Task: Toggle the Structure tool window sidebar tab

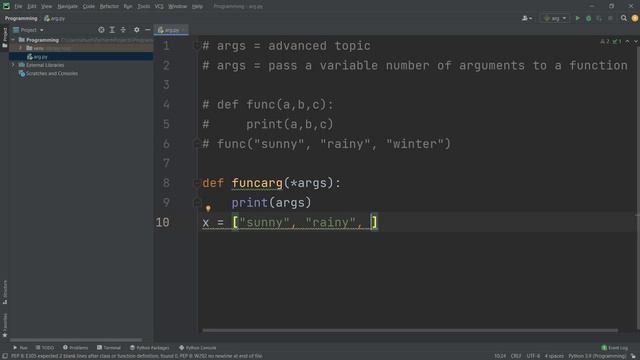Action: [x=4, y=292]
